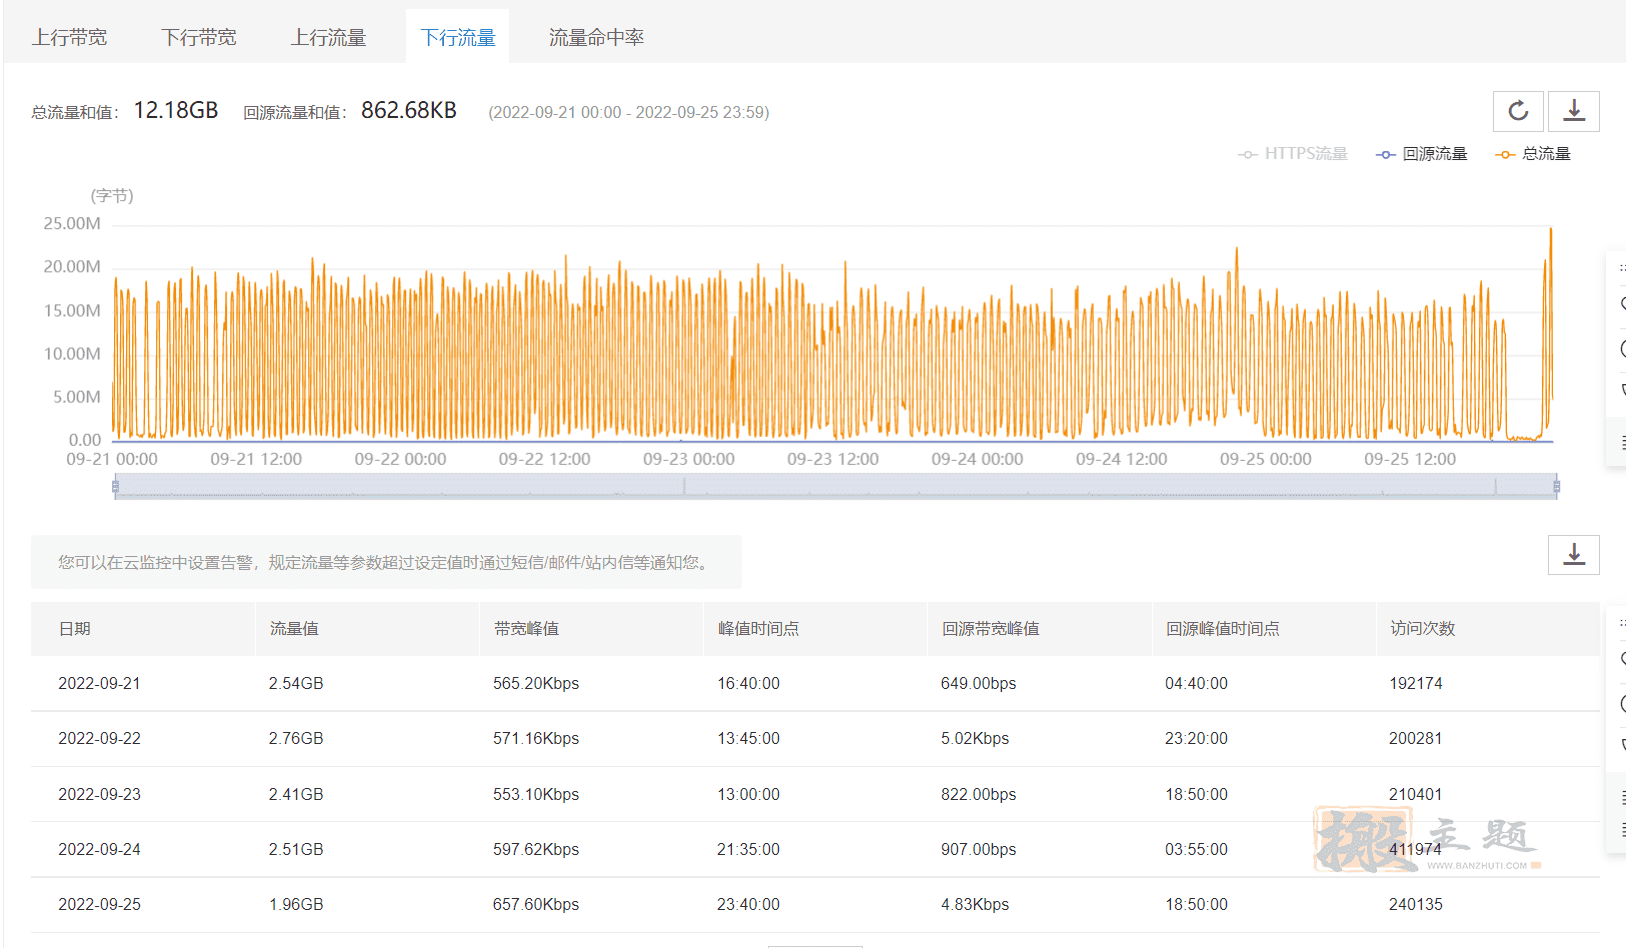Viewport: 1626px width, 948px height.
Task: Click the 240135 visit count cell
Action: pos(1416,905)
